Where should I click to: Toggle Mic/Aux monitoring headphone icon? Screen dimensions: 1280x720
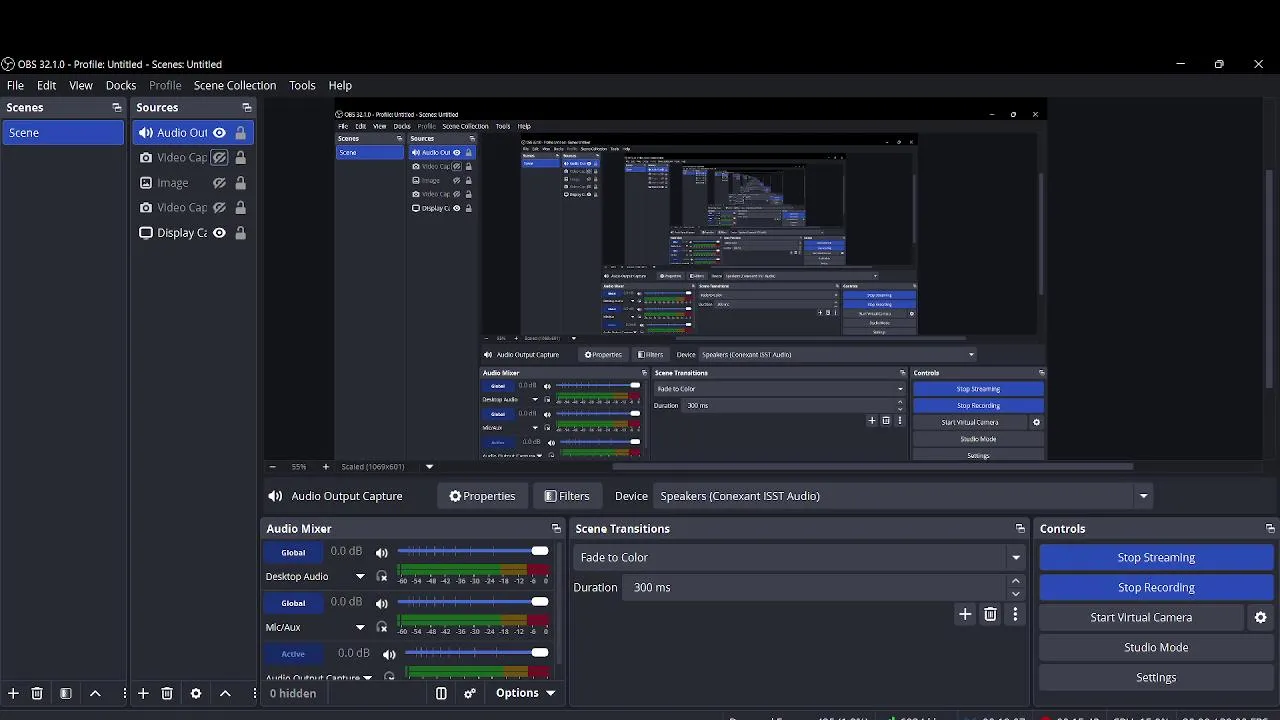click(x=382, y=627)
